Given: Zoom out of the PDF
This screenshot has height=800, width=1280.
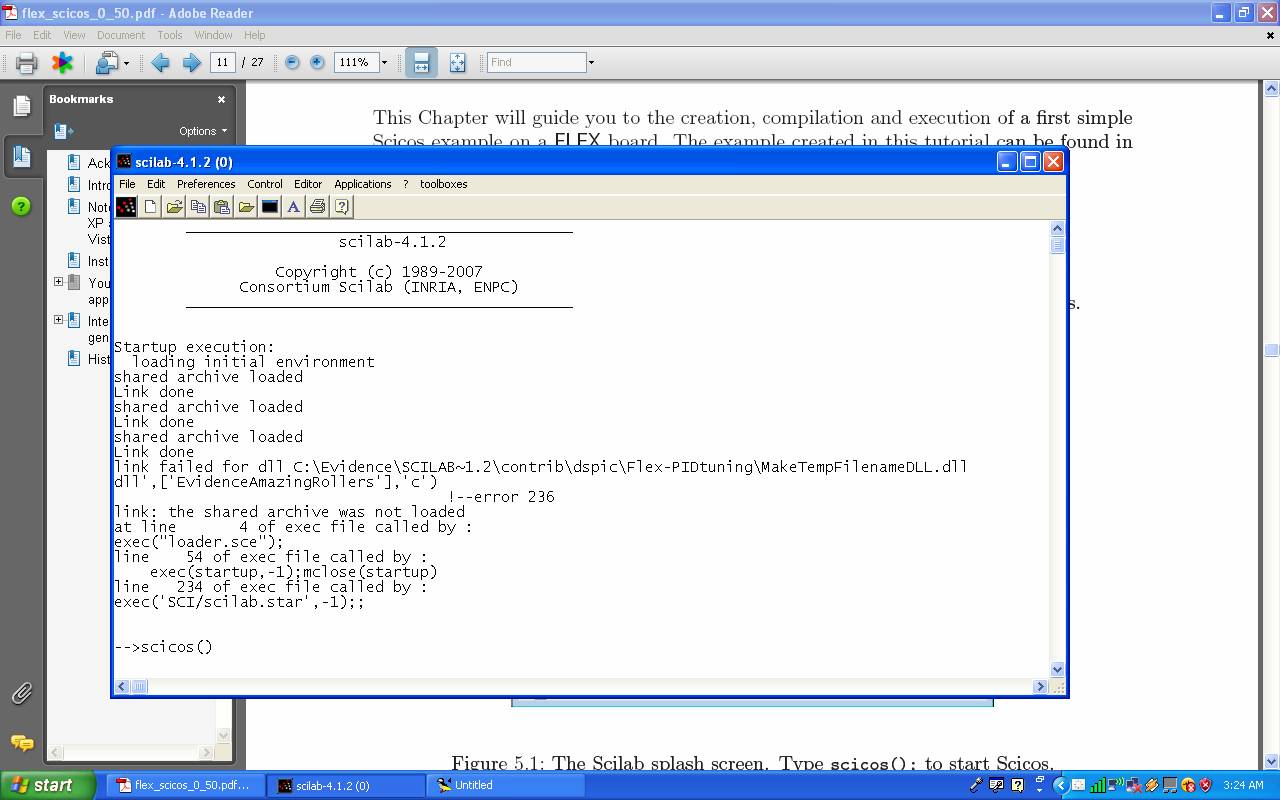Looking at the screenshot, I should pos(292,62).
